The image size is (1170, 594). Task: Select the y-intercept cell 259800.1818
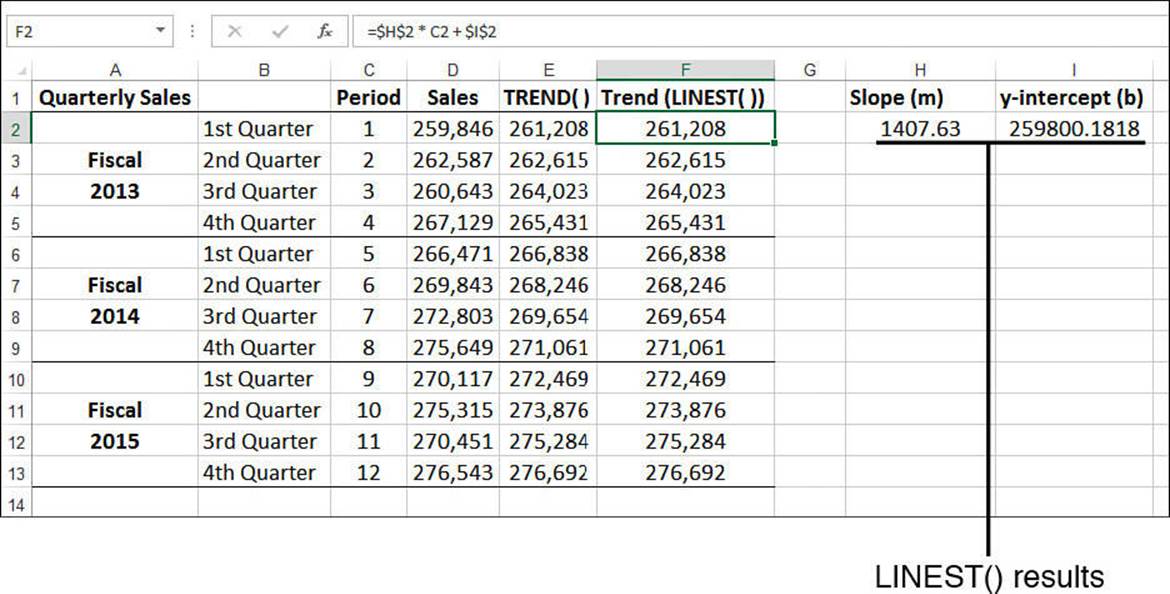1074,129
